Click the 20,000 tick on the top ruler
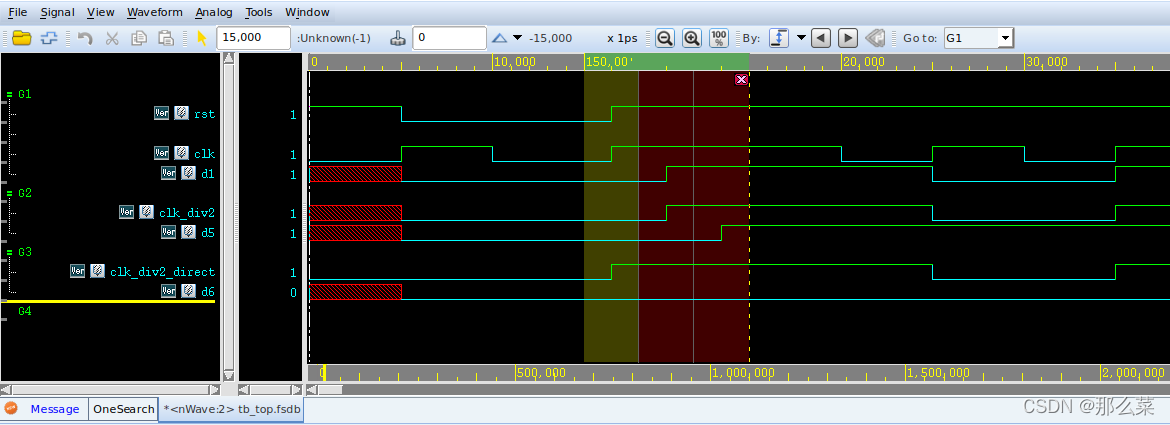Image resolution: width=1170 pixels, height=425 pixels. (x=863, y=61)
